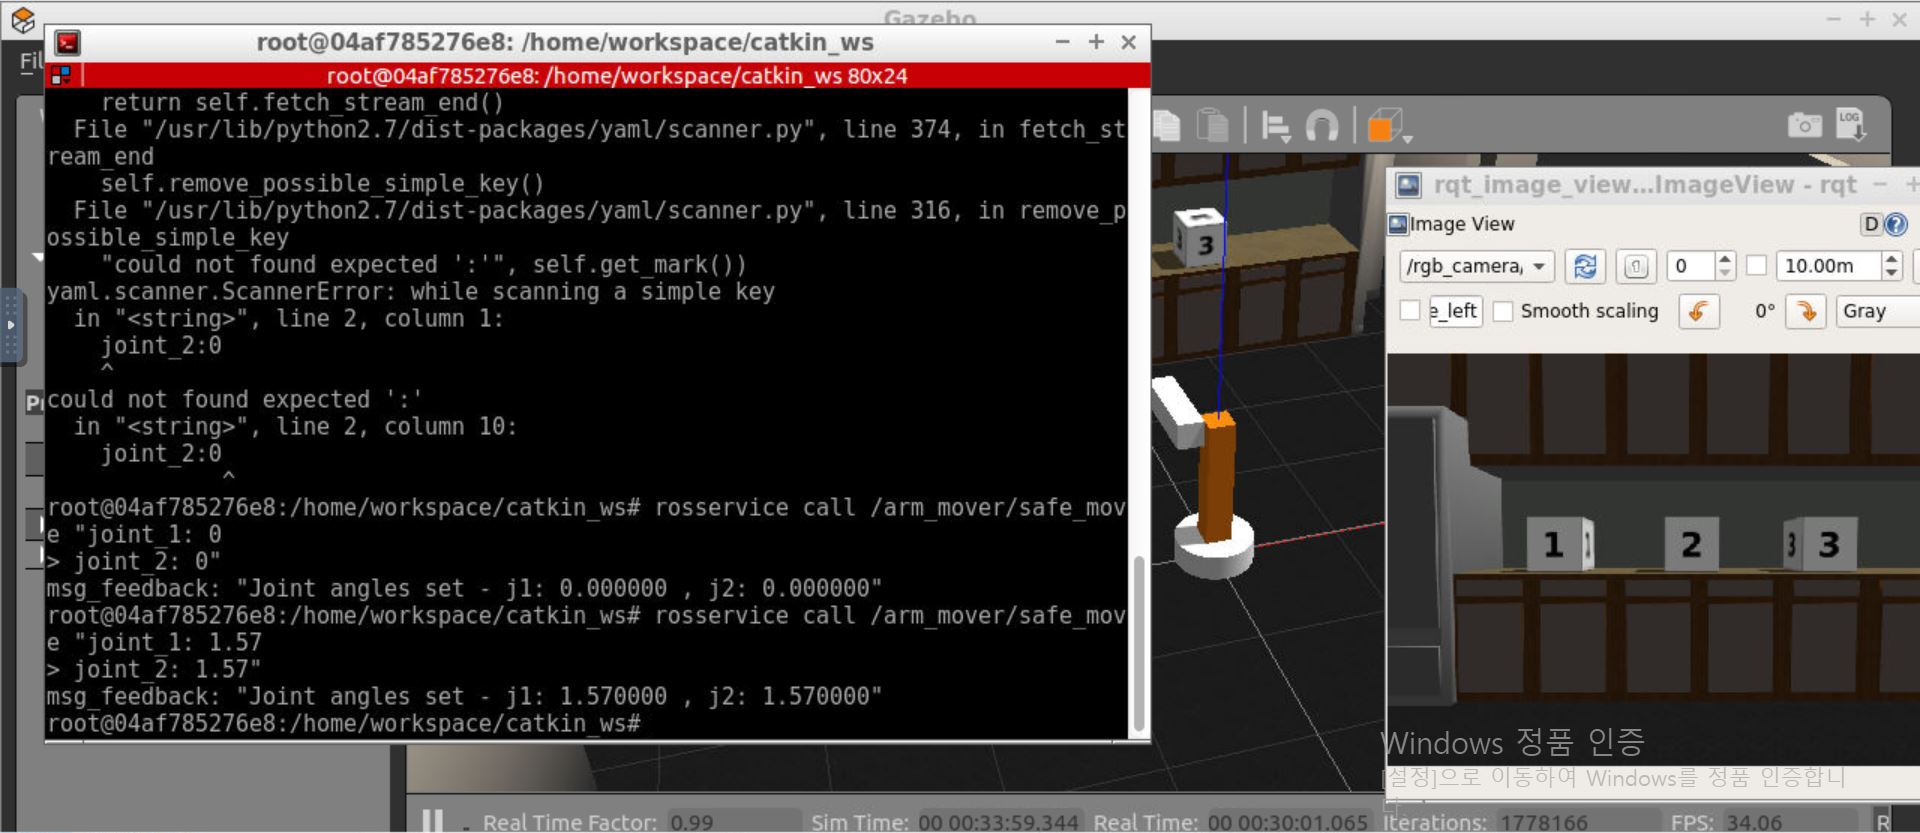Rotate the image left with orange arrow
Viewport: 1920px width, 833px height.
(x=1698, y=311)
